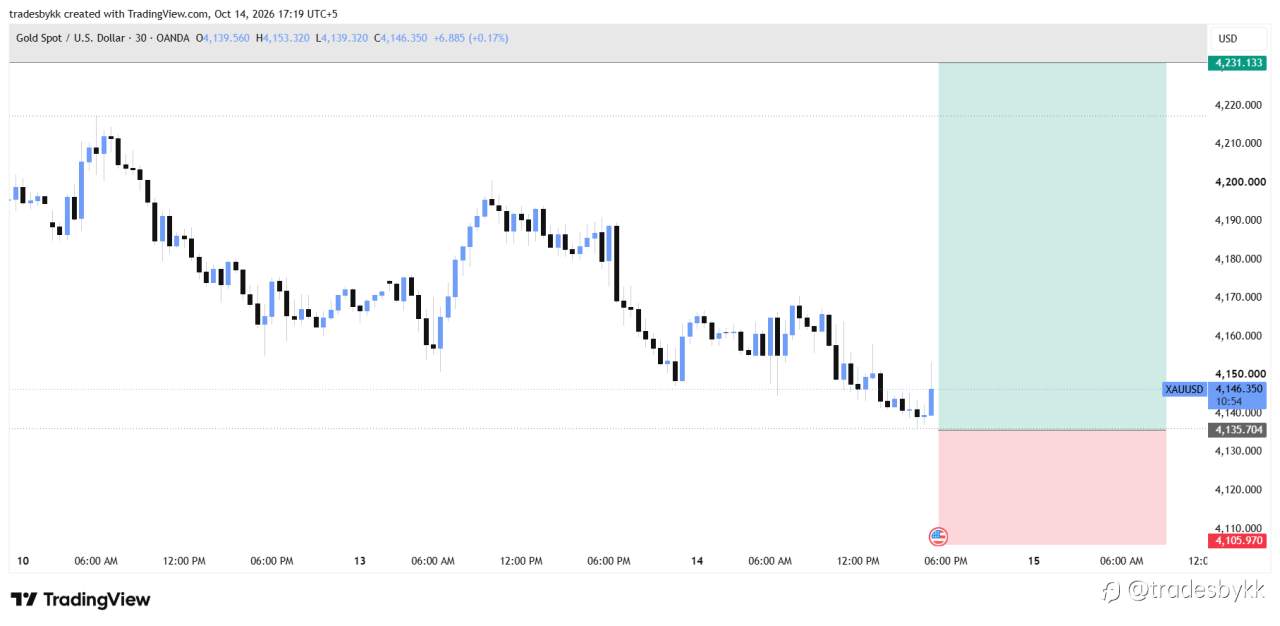This screenshot has height=626, width=1280.
Task: Click the US flag economic event icon
Action: click(x=938, y=536)
